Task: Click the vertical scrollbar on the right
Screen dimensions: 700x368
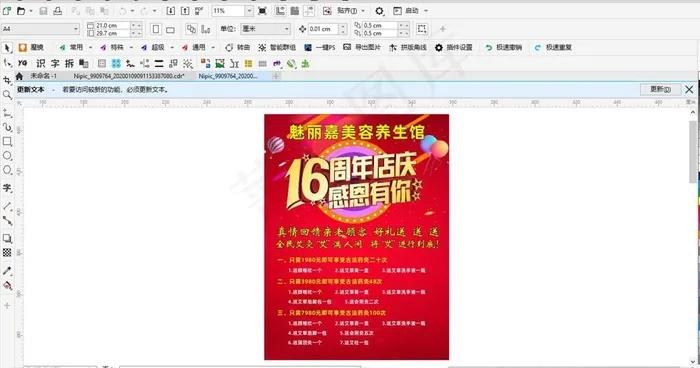Action: pyautogui.click(x=693, y=152)
